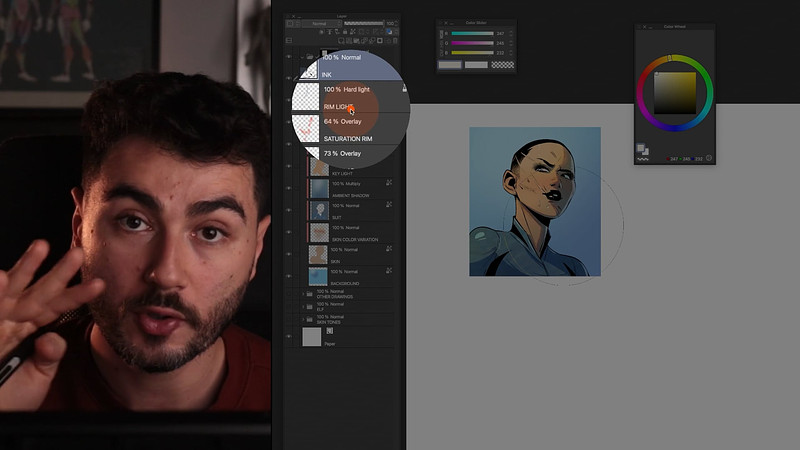Open the blending mode dropdown showing Normal
The height and width of the screenshot is (450, 800).
[321, 23]
